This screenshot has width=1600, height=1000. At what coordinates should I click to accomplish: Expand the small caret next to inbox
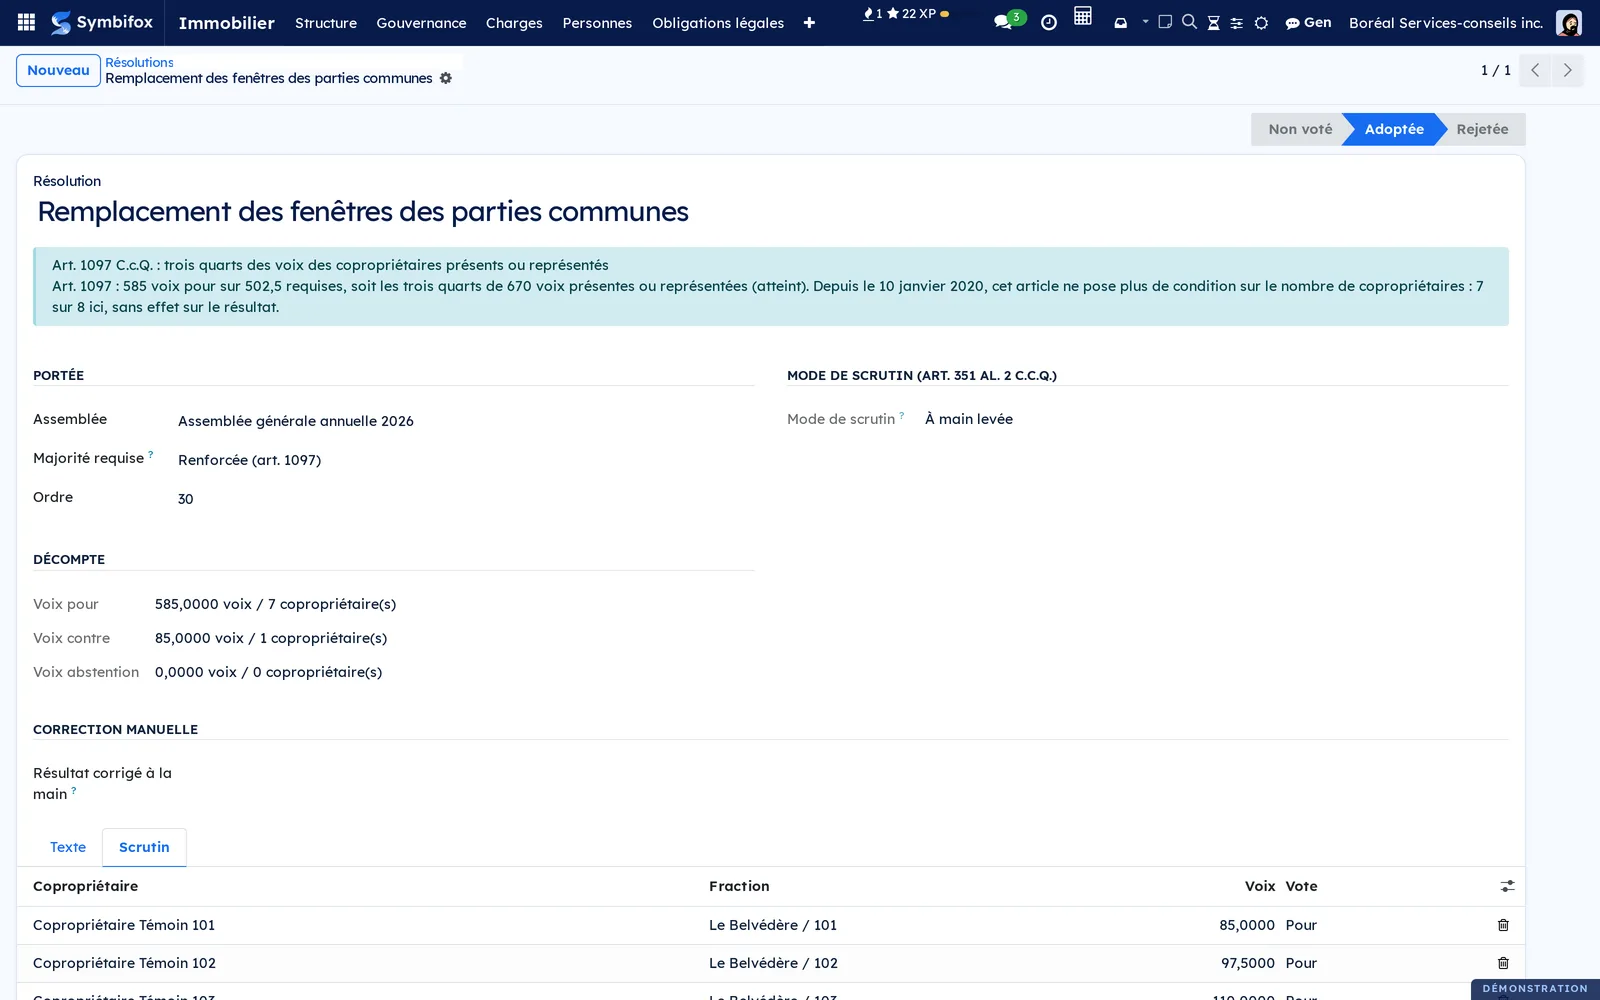click(x=1145, y=21)
